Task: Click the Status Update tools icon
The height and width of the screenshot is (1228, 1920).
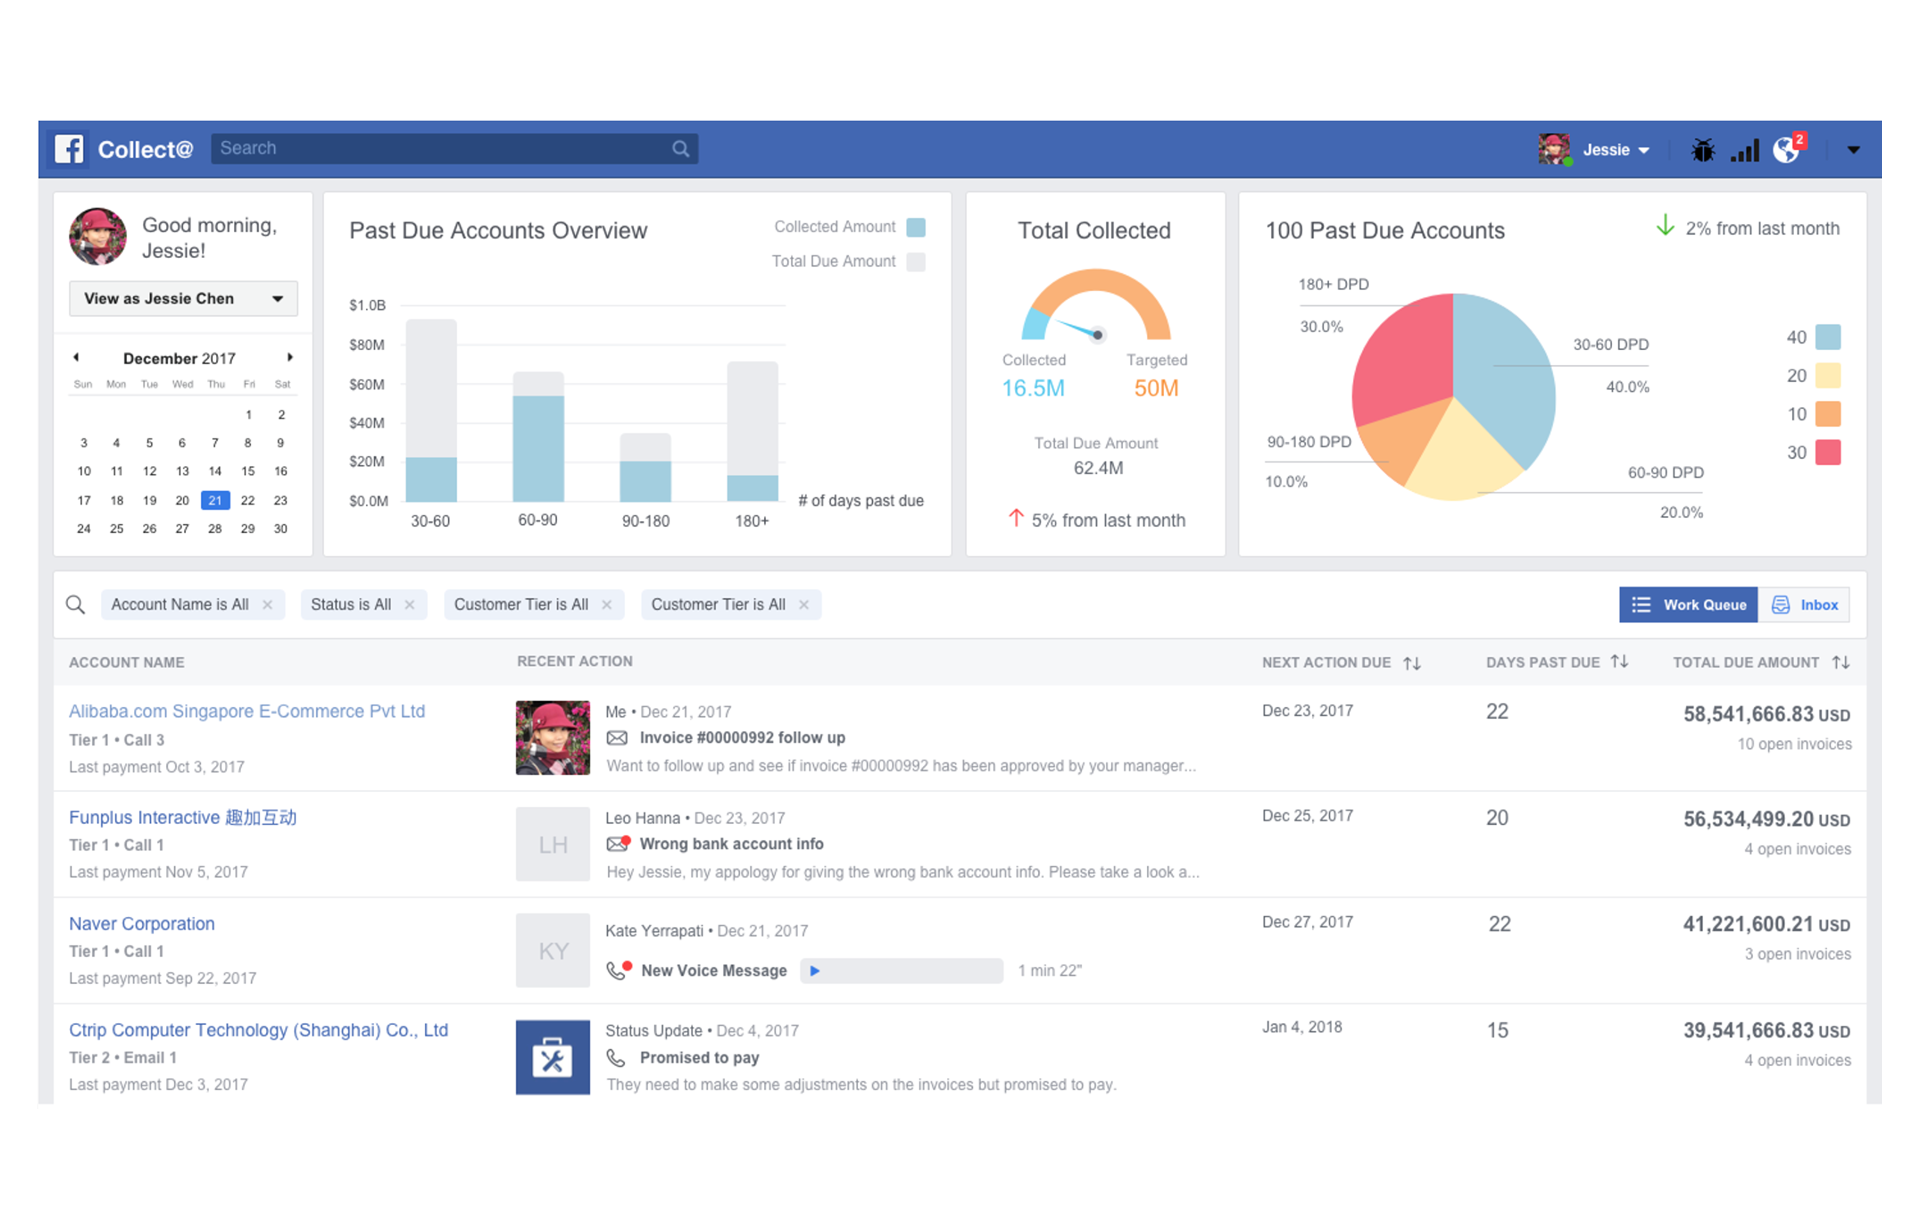Action: pyautogui.click(x=553, y=1057)
